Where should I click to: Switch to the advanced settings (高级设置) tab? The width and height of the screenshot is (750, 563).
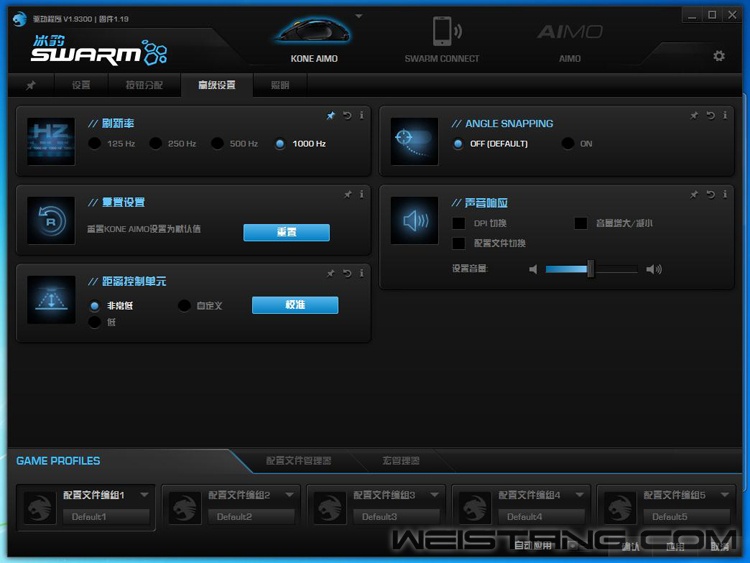tap(217, 85)
